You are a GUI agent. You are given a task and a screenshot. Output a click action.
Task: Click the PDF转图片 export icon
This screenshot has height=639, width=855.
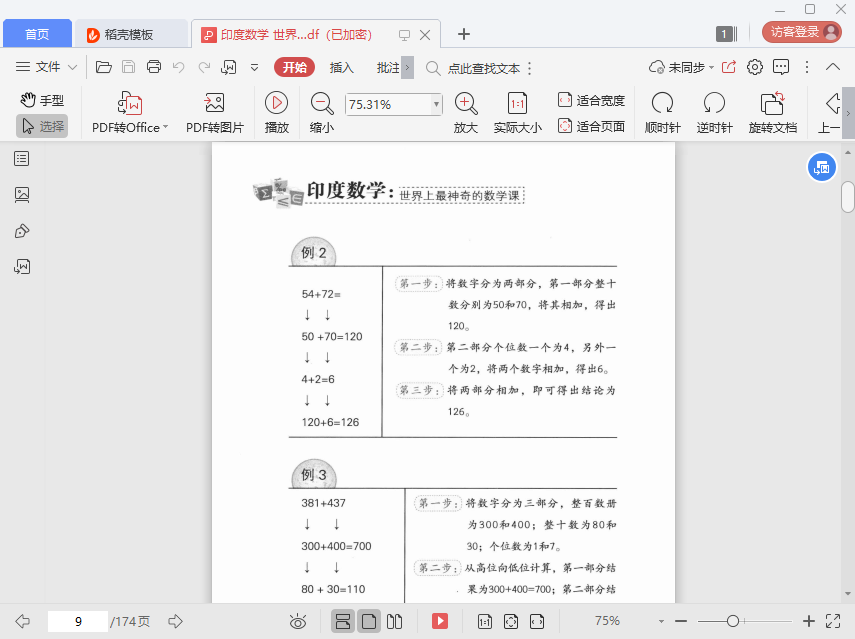[x=214, y=104]
